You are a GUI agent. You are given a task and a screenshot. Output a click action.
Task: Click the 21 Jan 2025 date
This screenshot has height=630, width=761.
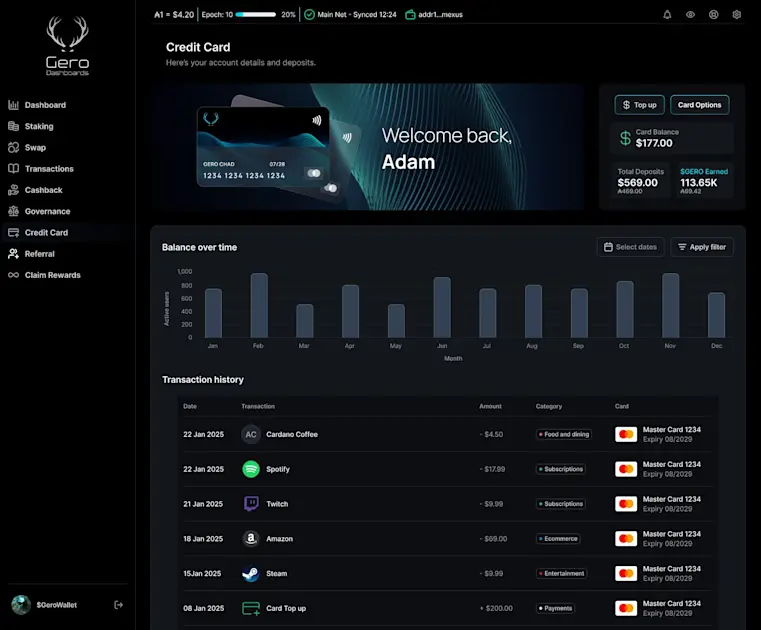point(203,504)
